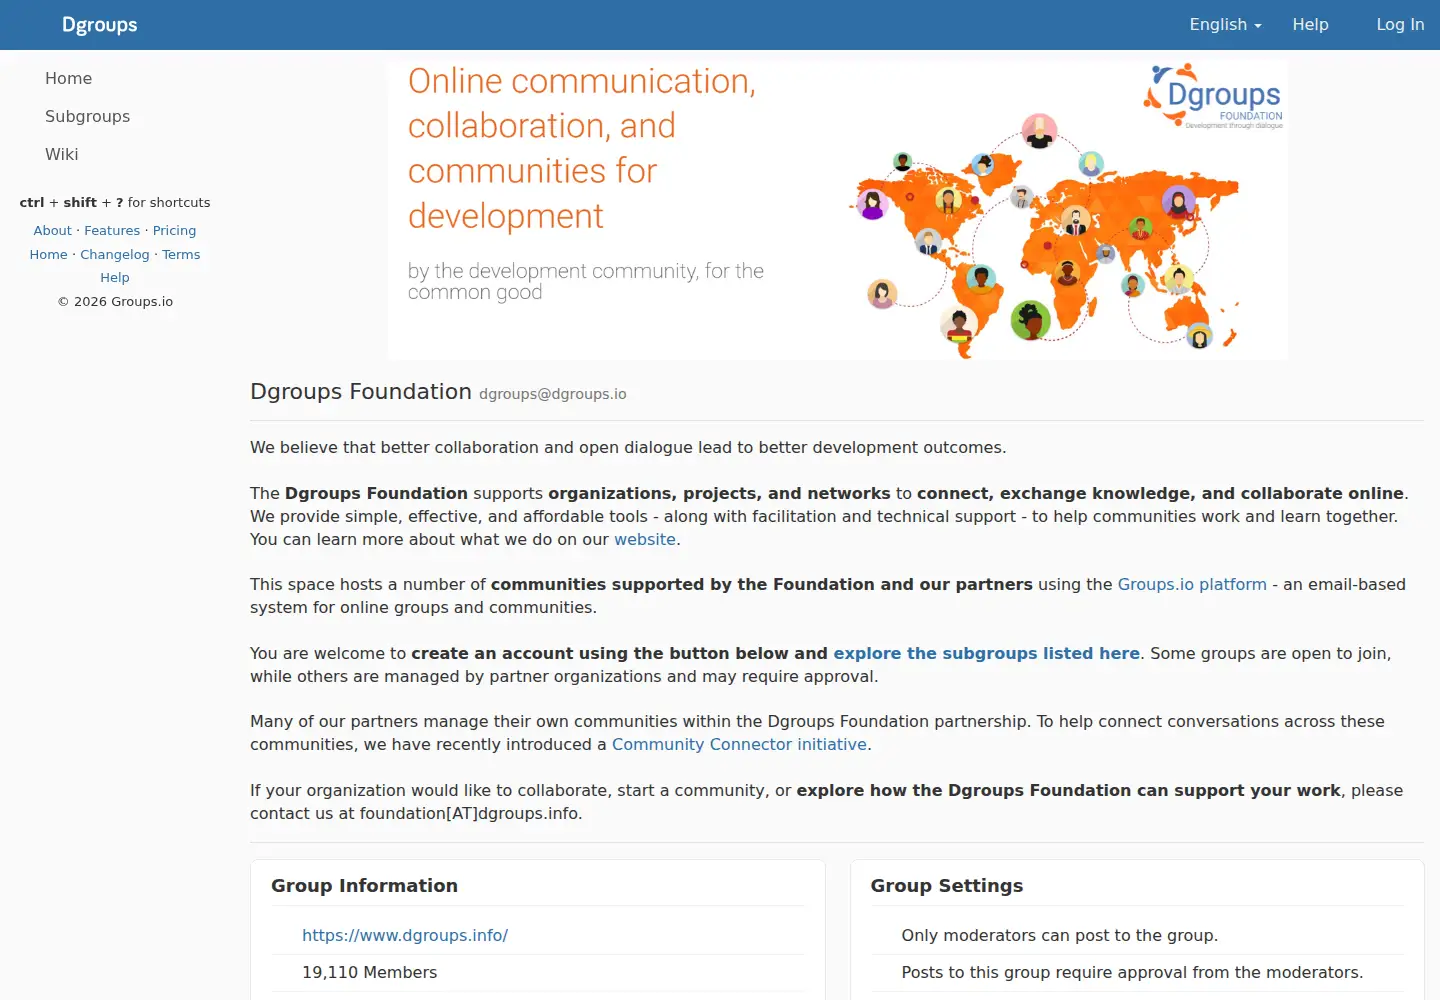
Task: Go to Home in the left sidebar menu
Action: [68, 78]
